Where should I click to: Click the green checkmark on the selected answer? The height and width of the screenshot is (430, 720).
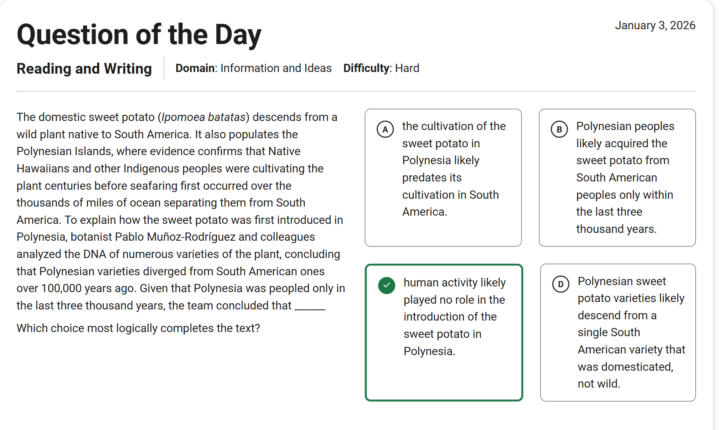tap(386, 285)
